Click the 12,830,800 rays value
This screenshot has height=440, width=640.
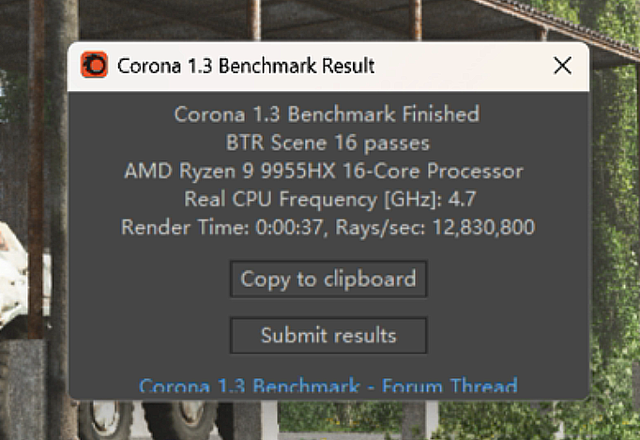pos(479,227)
